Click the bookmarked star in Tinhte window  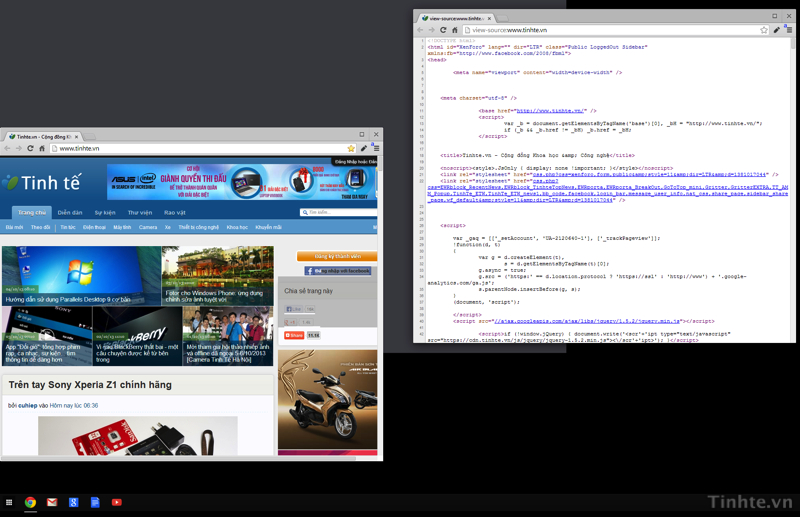(351, 148)
